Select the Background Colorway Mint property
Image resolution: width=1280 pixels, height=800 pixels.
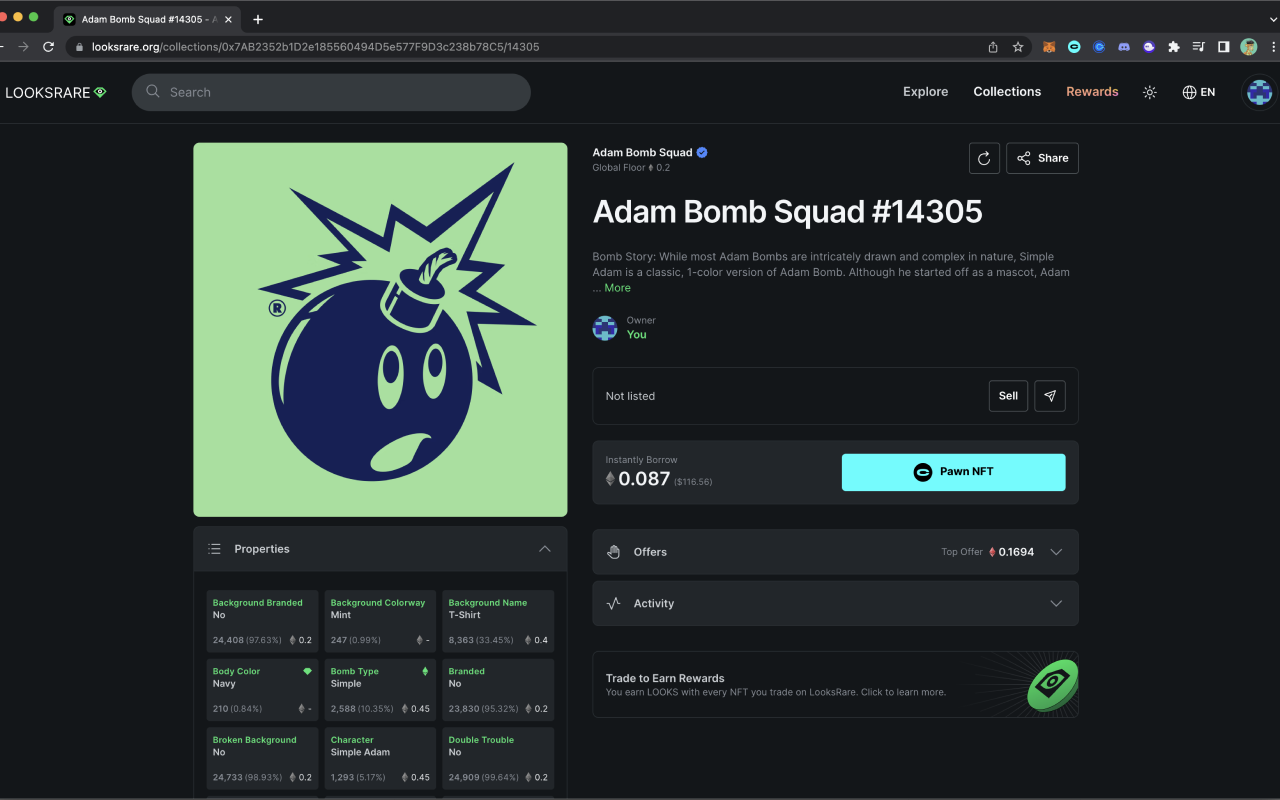pos(380,621)
